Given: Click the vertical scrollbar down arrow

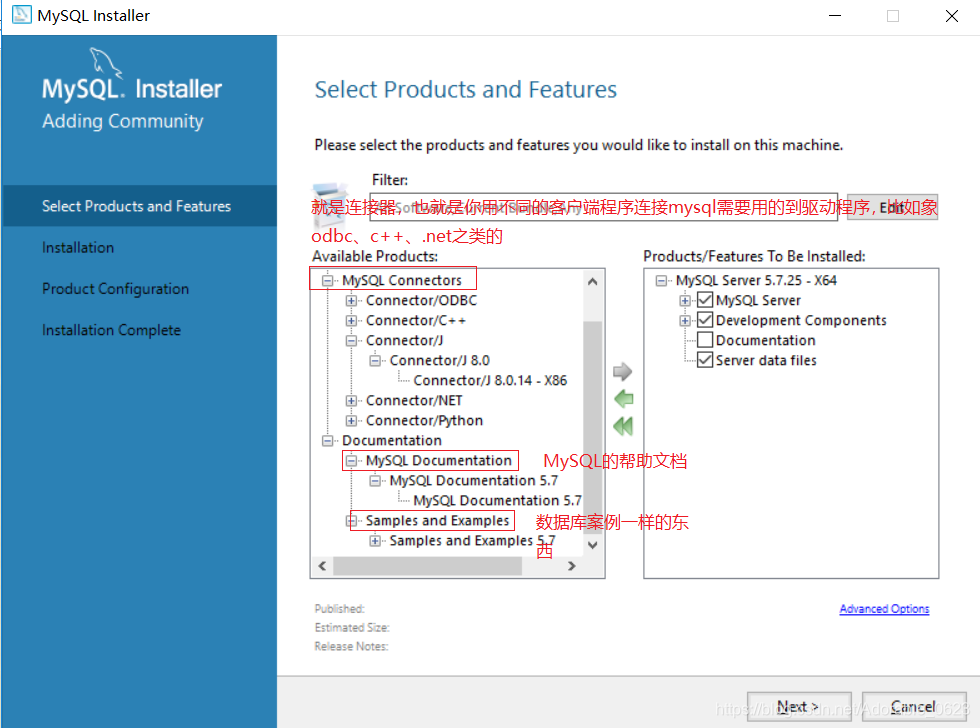Looking at the screenshot, I should (x=592, y=545).
